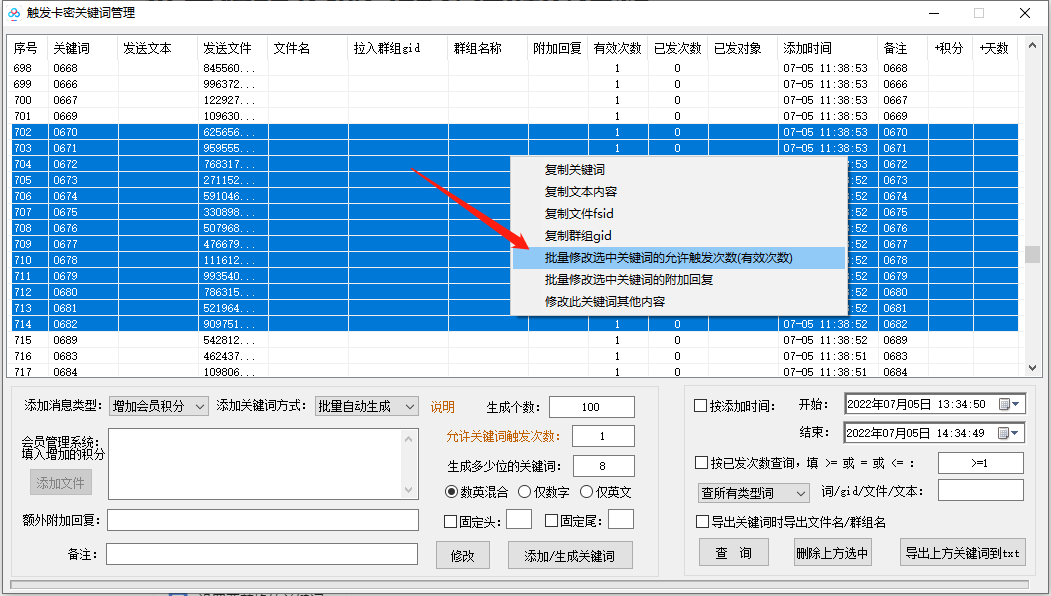The height and width of the screenshot is (596, 1051).
Task: Open the 说明 help link
Action: tap(442, 406)
